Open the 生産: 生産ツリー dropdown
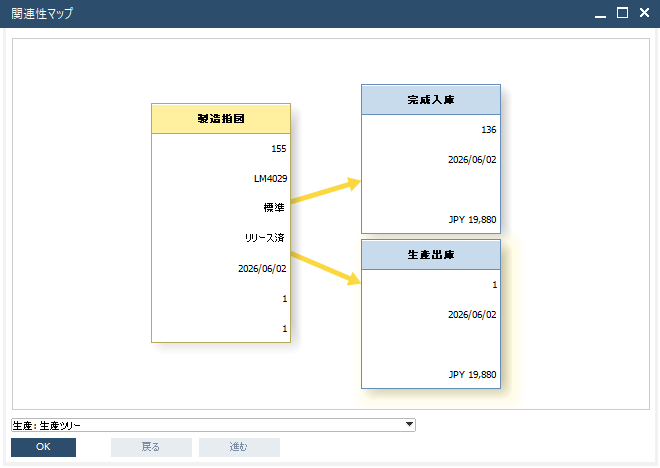Image resolution: width=660 pixels, height=468 pixels. pos(213,425)
